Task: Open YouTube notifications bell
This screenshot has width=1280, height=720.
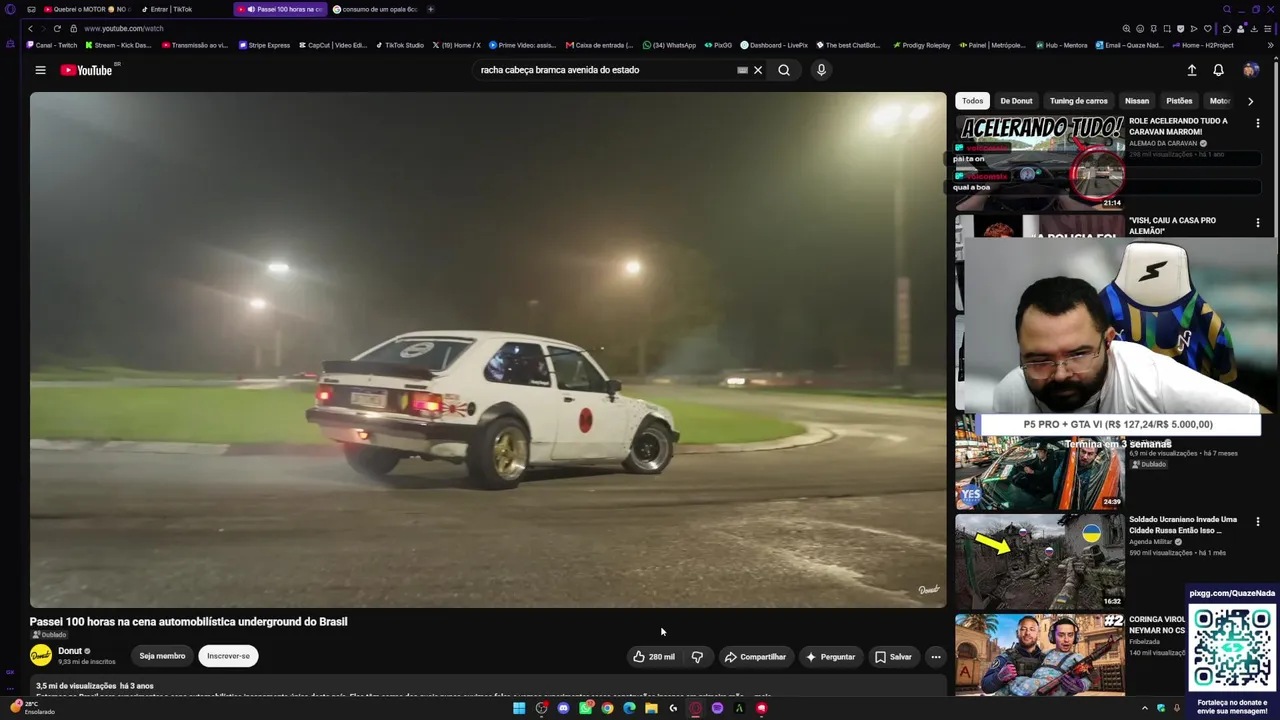Action: 1218,70
